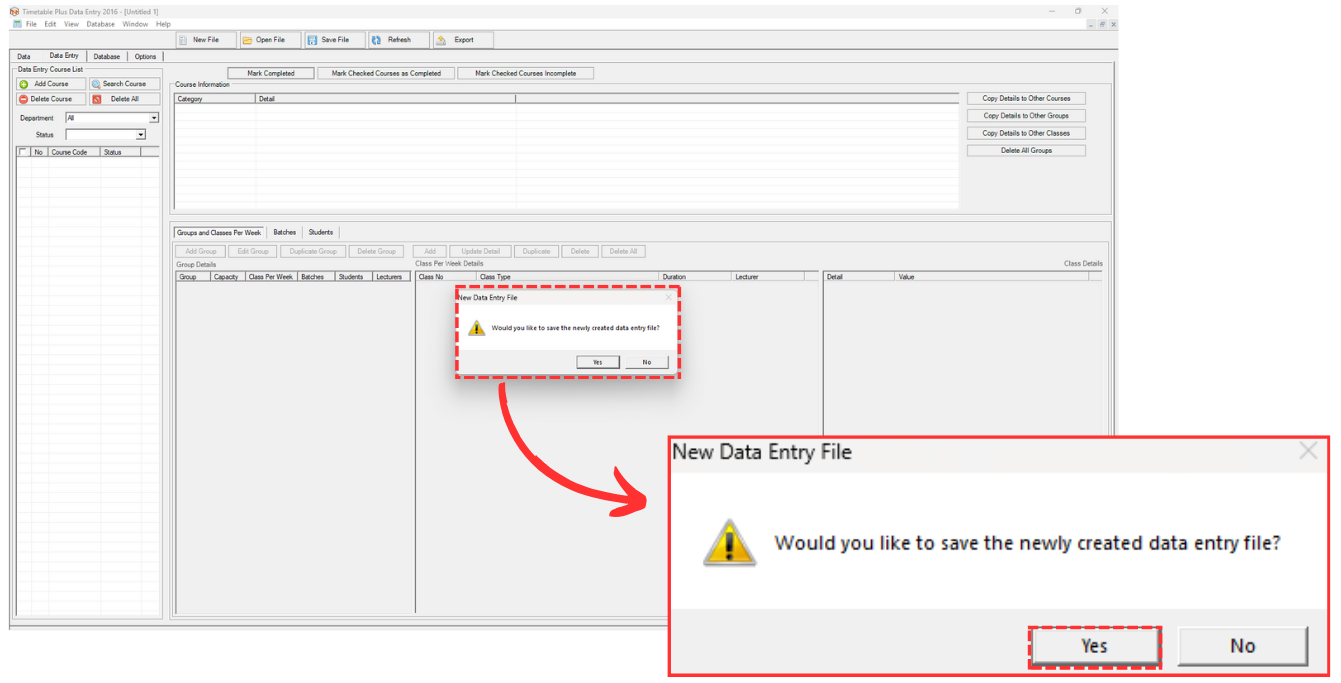Open the Status dropdown list
1341x683 pixels.
140,135
